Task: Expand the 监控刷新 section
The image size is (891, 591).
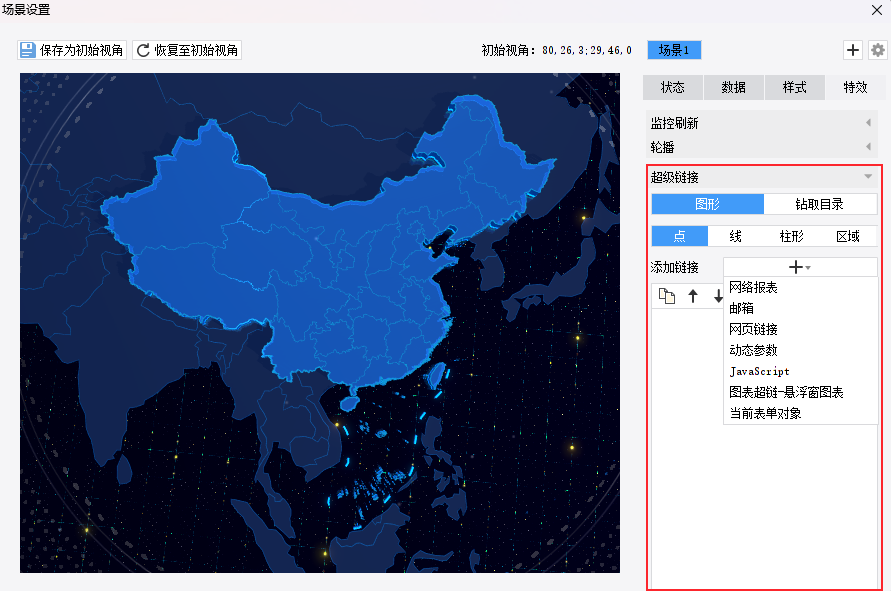Action: (x=761, y=123)
